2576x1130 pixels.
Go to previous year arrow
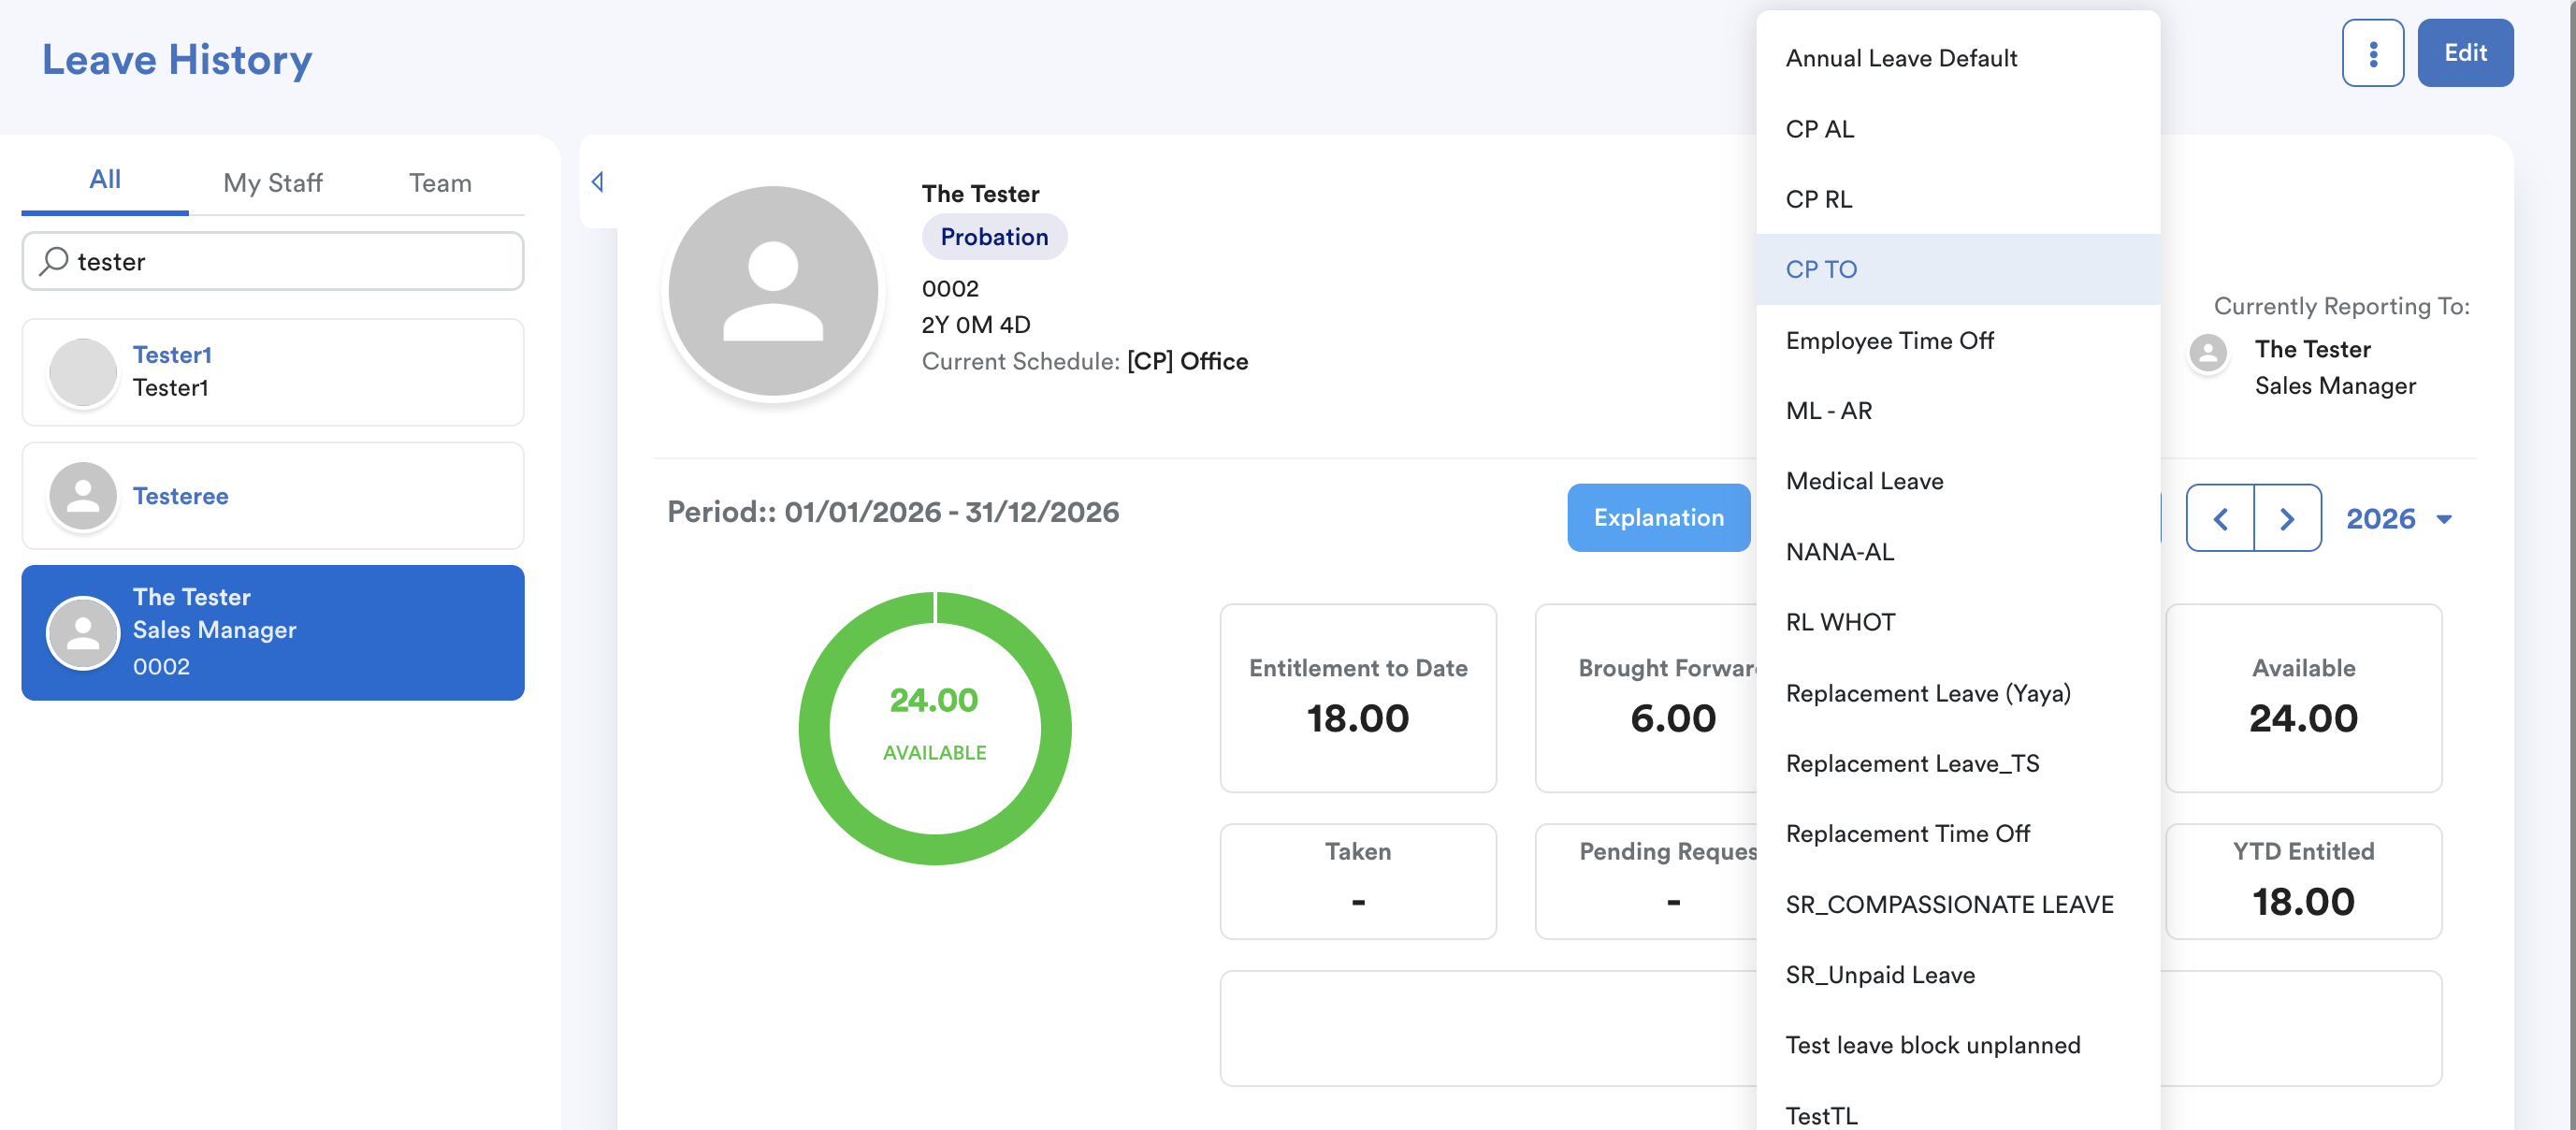2220,518
